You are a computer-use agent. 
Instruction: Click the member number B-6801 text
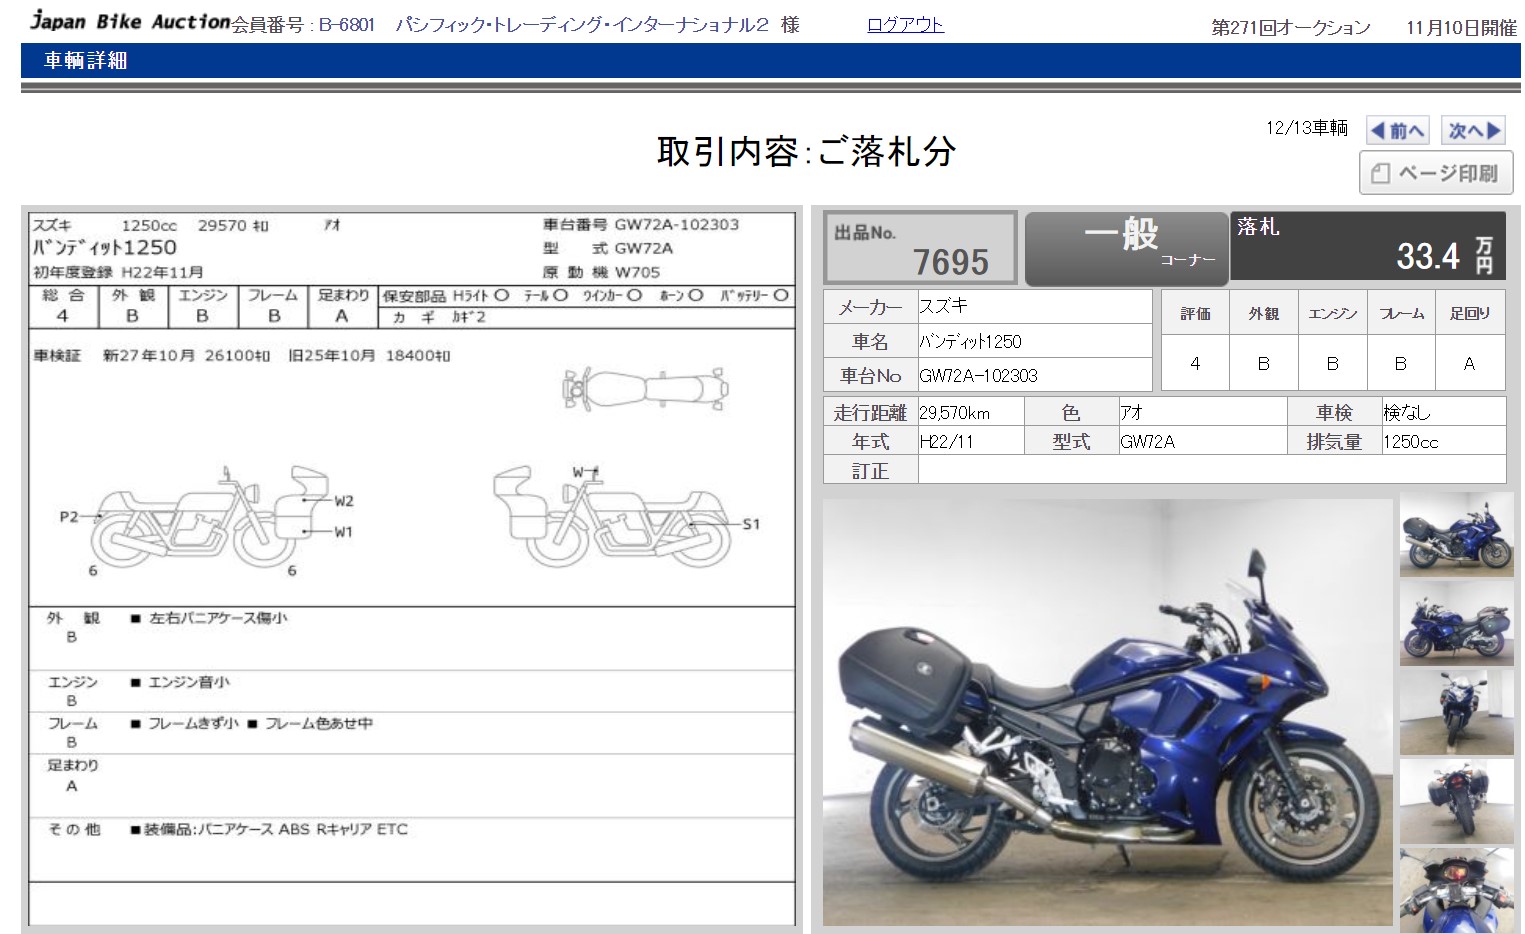click(x=346, y=25)
